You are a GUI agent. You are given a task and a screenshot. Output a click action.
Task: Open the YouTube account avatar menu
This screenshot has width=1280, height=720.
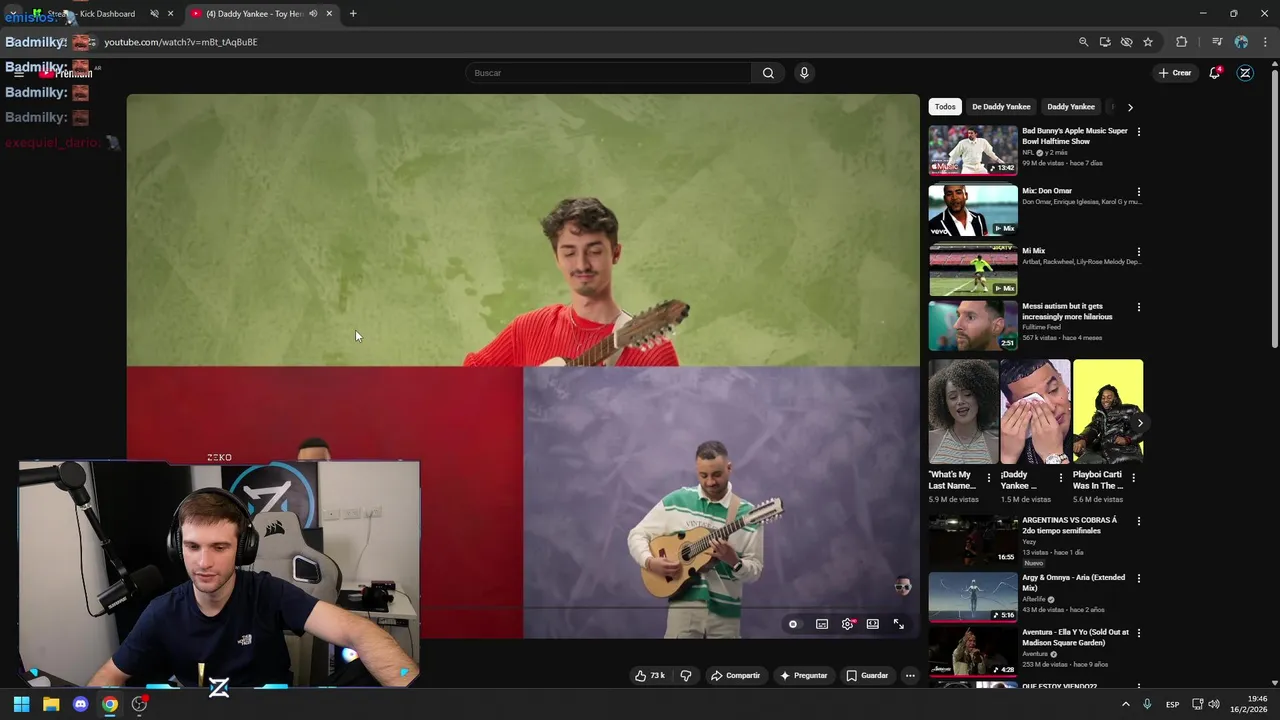(x=1245, y=73)
